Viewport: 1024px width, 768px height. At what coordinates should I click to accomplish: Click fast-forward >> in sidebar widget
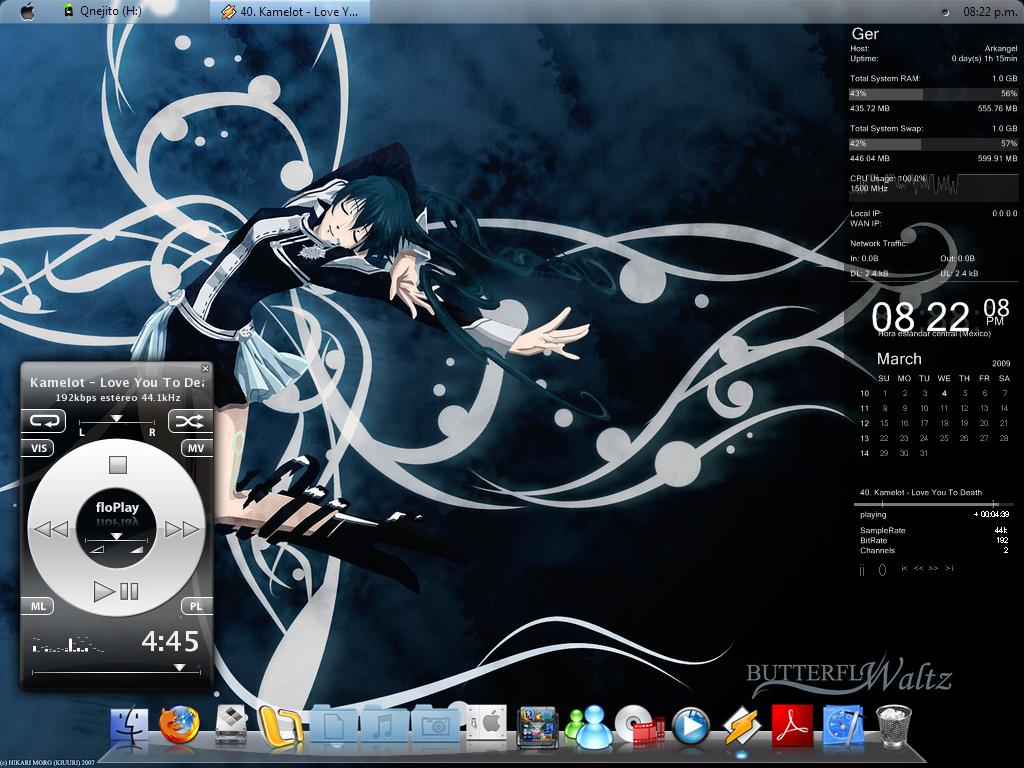coord(934,568)
